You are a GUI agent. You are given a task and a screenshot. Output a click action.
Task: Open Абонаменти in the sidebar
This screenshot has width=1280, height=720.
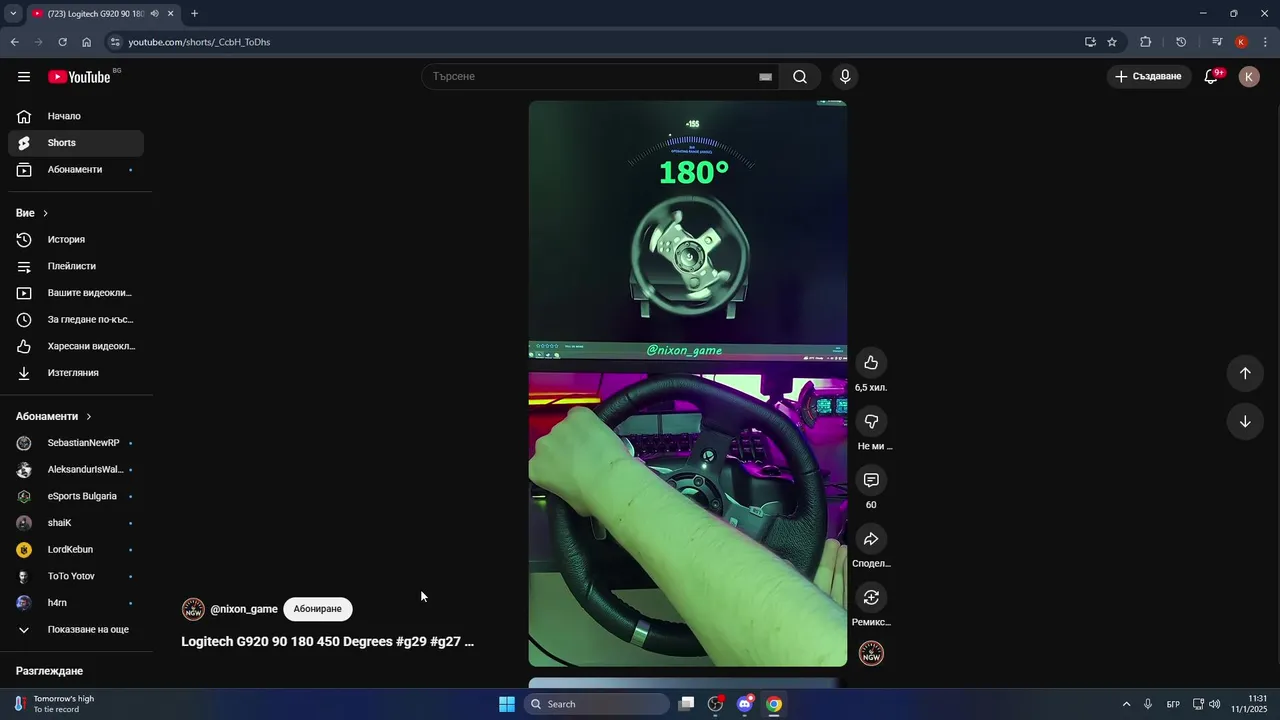pos(76,170)
